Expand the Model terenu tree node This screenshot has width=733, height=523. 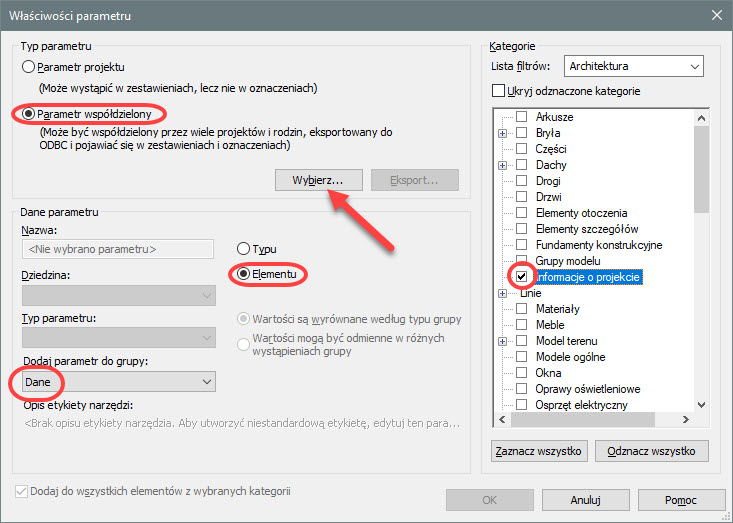click(x=503, y=341)
